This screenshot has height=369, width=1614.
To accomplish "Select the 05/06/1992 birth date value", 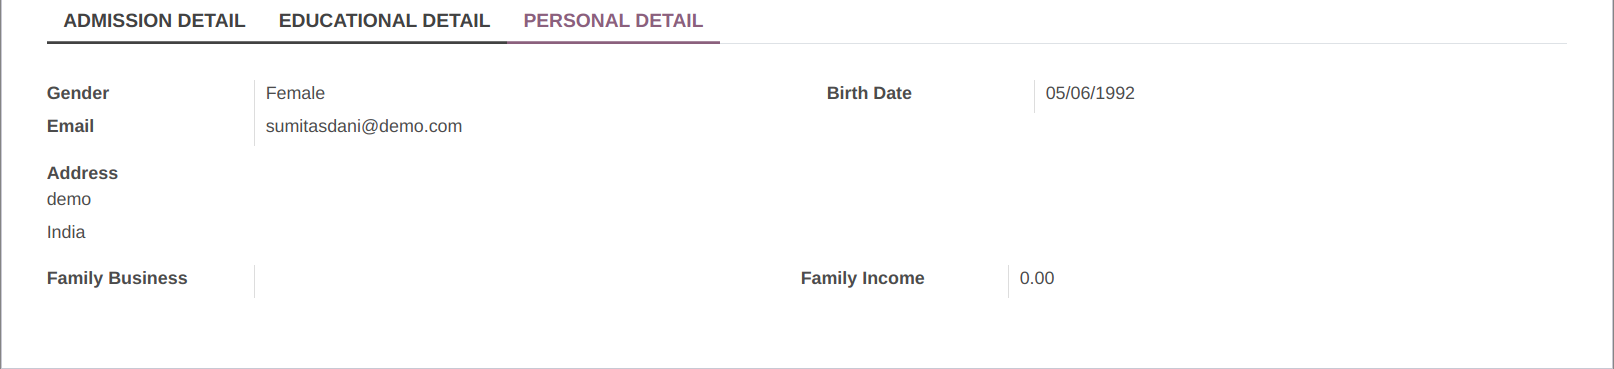I will 1090,93.
